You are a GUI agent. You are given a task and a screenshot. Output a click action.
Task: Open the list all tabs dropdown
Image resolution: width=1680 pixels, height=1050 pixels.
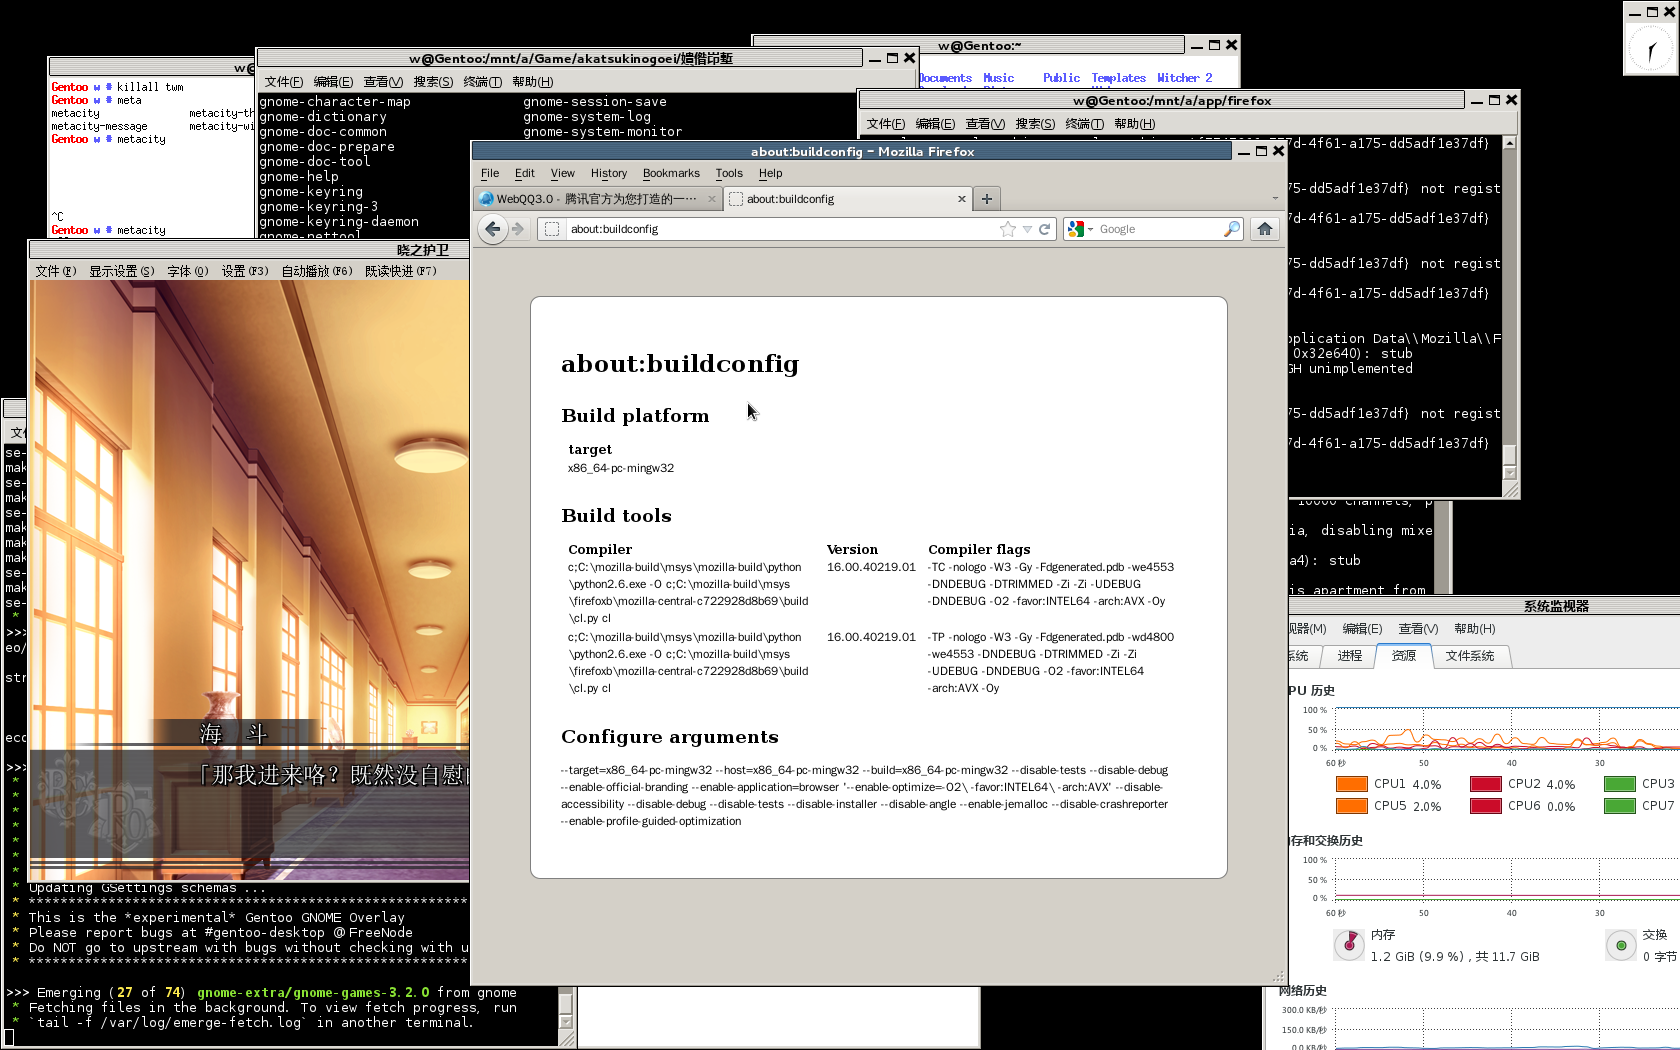(x=1275, y=199)
